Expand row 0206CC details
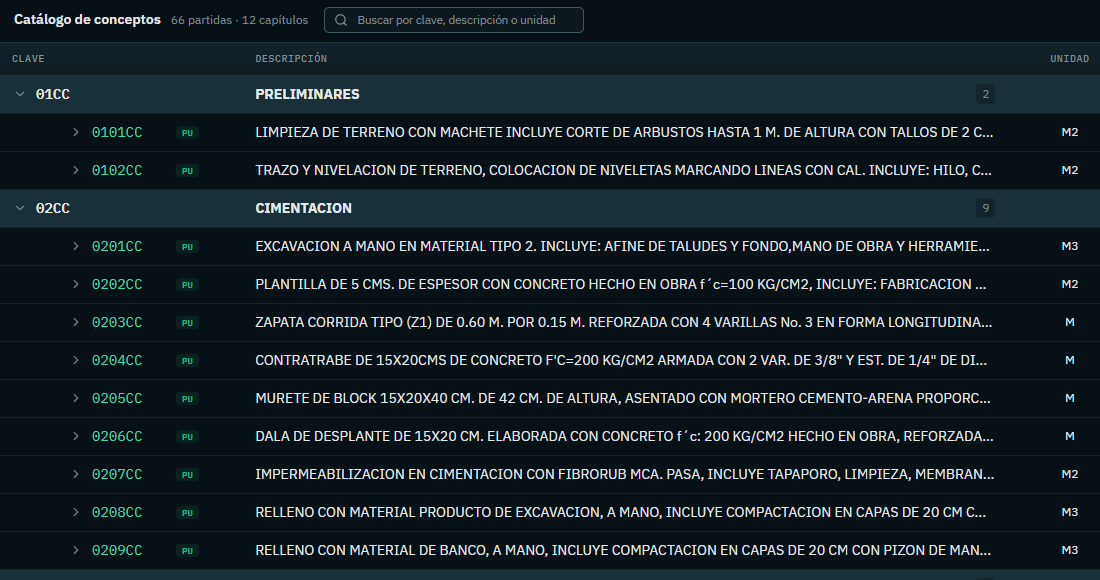1100x580 pixels. point(76,436)
